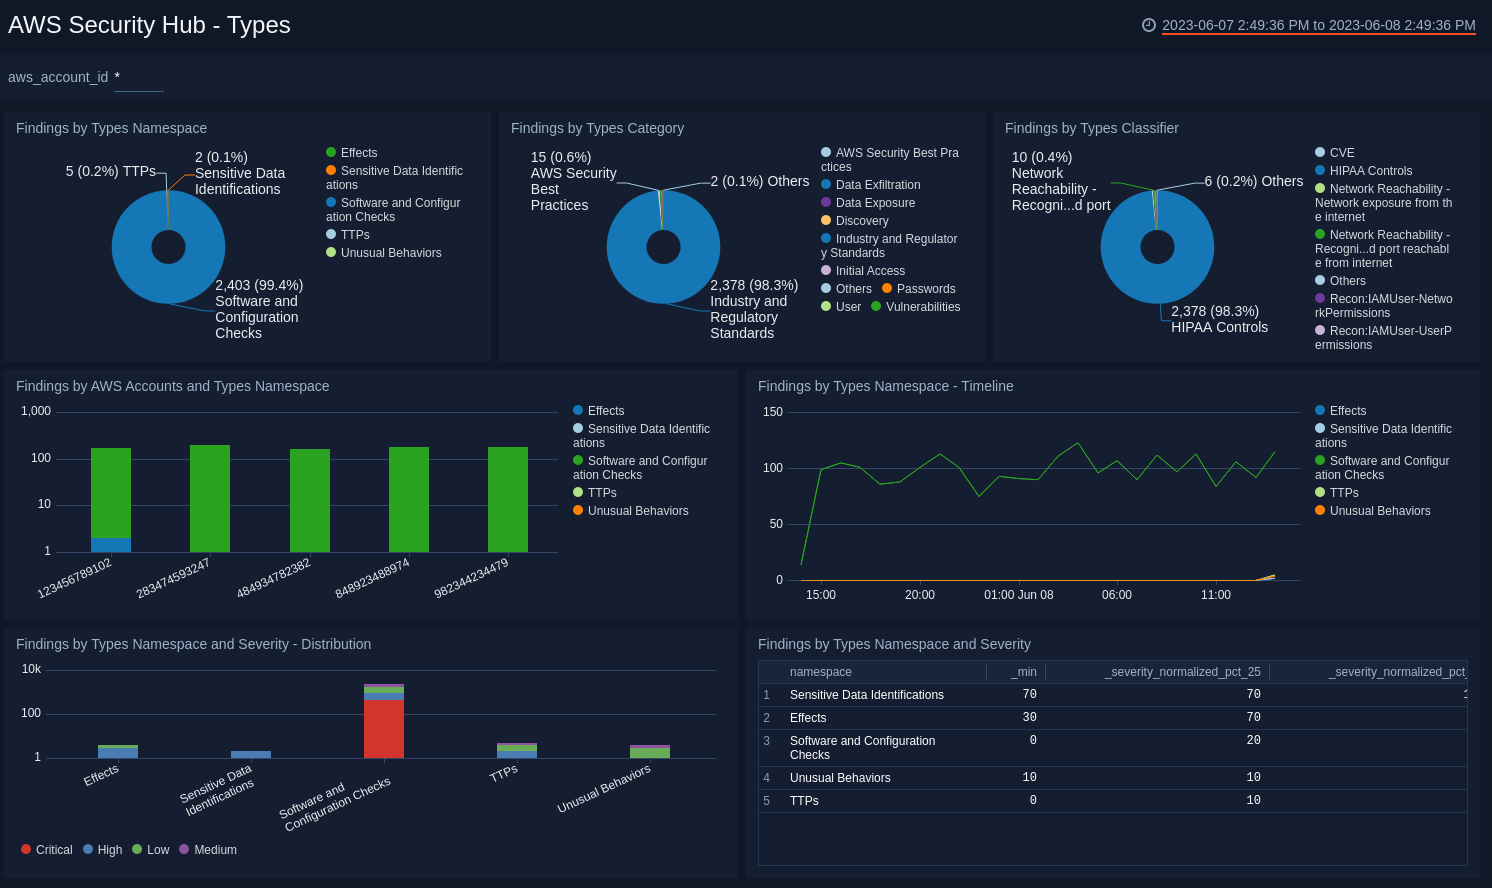The height and width of the screenshot is (888, 1492).
Task: Click the green bar for account 982344234479
Action: pyautogui.click(x=508, y=499)
